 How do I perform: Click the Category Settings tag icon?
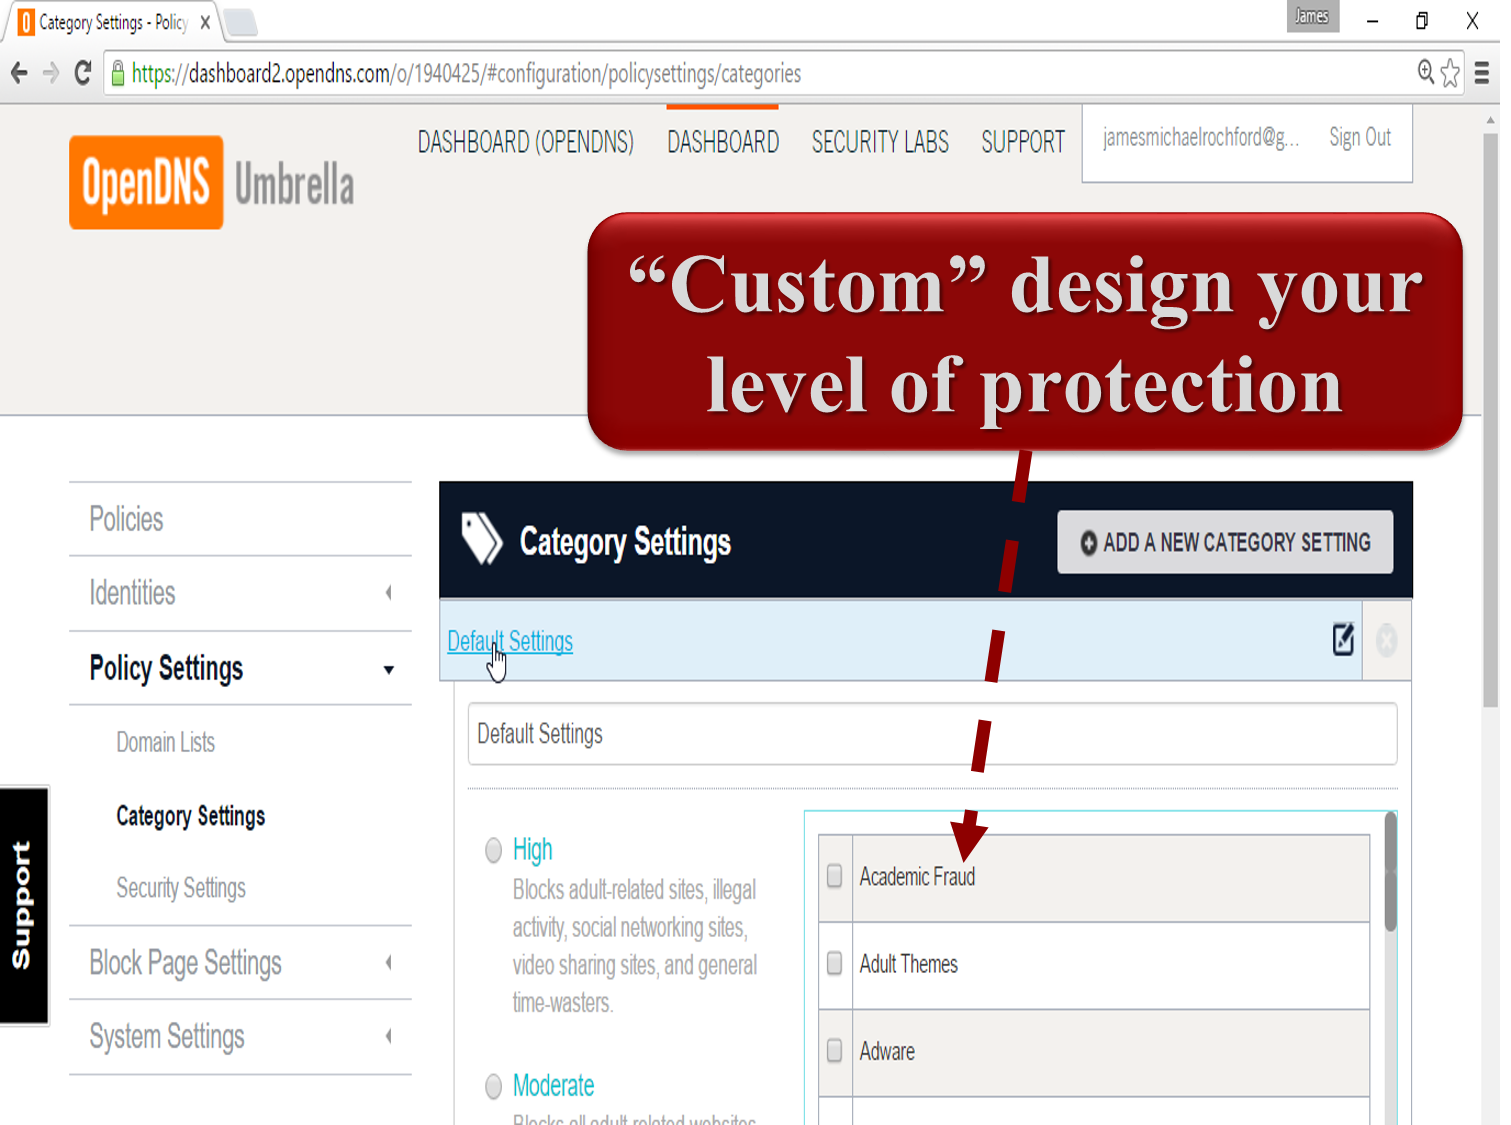[481, 538]
